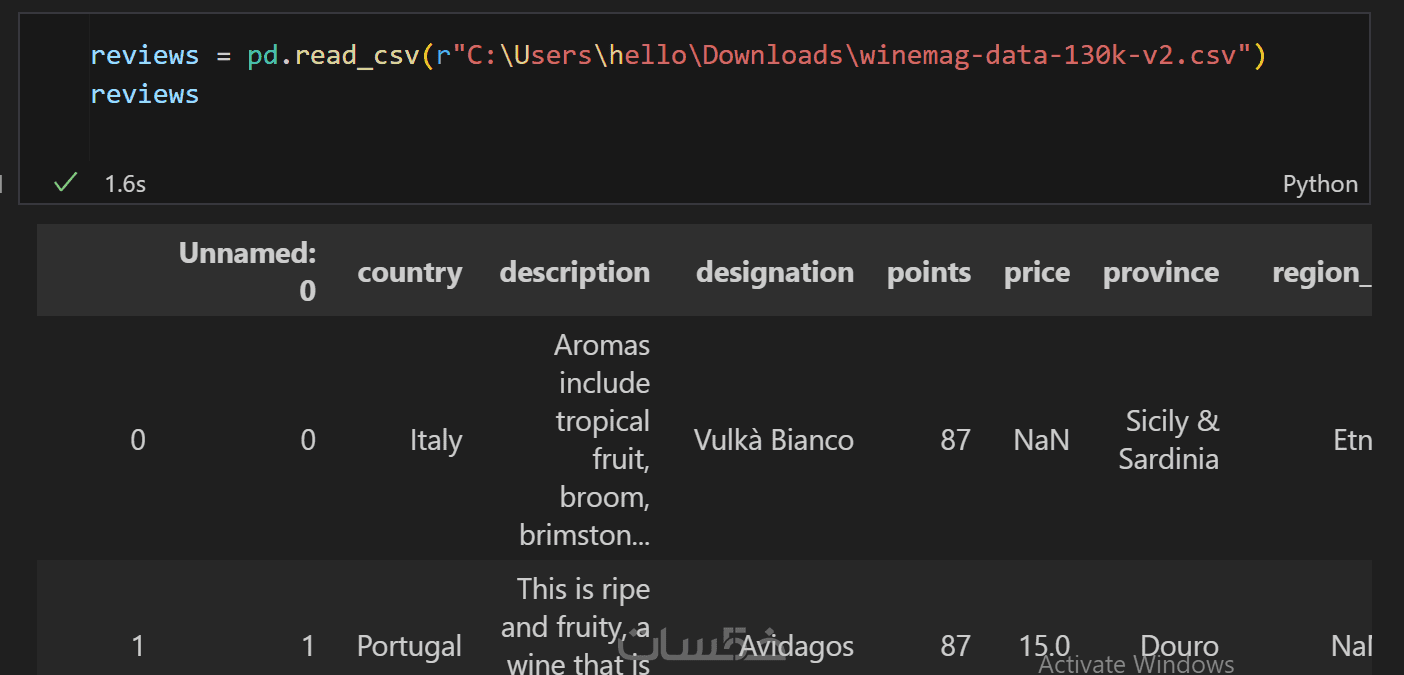Click the 'Vulkà Bianco' designation cell
This screenshot has width=1404, height=675.
click(x=773, y=440)
